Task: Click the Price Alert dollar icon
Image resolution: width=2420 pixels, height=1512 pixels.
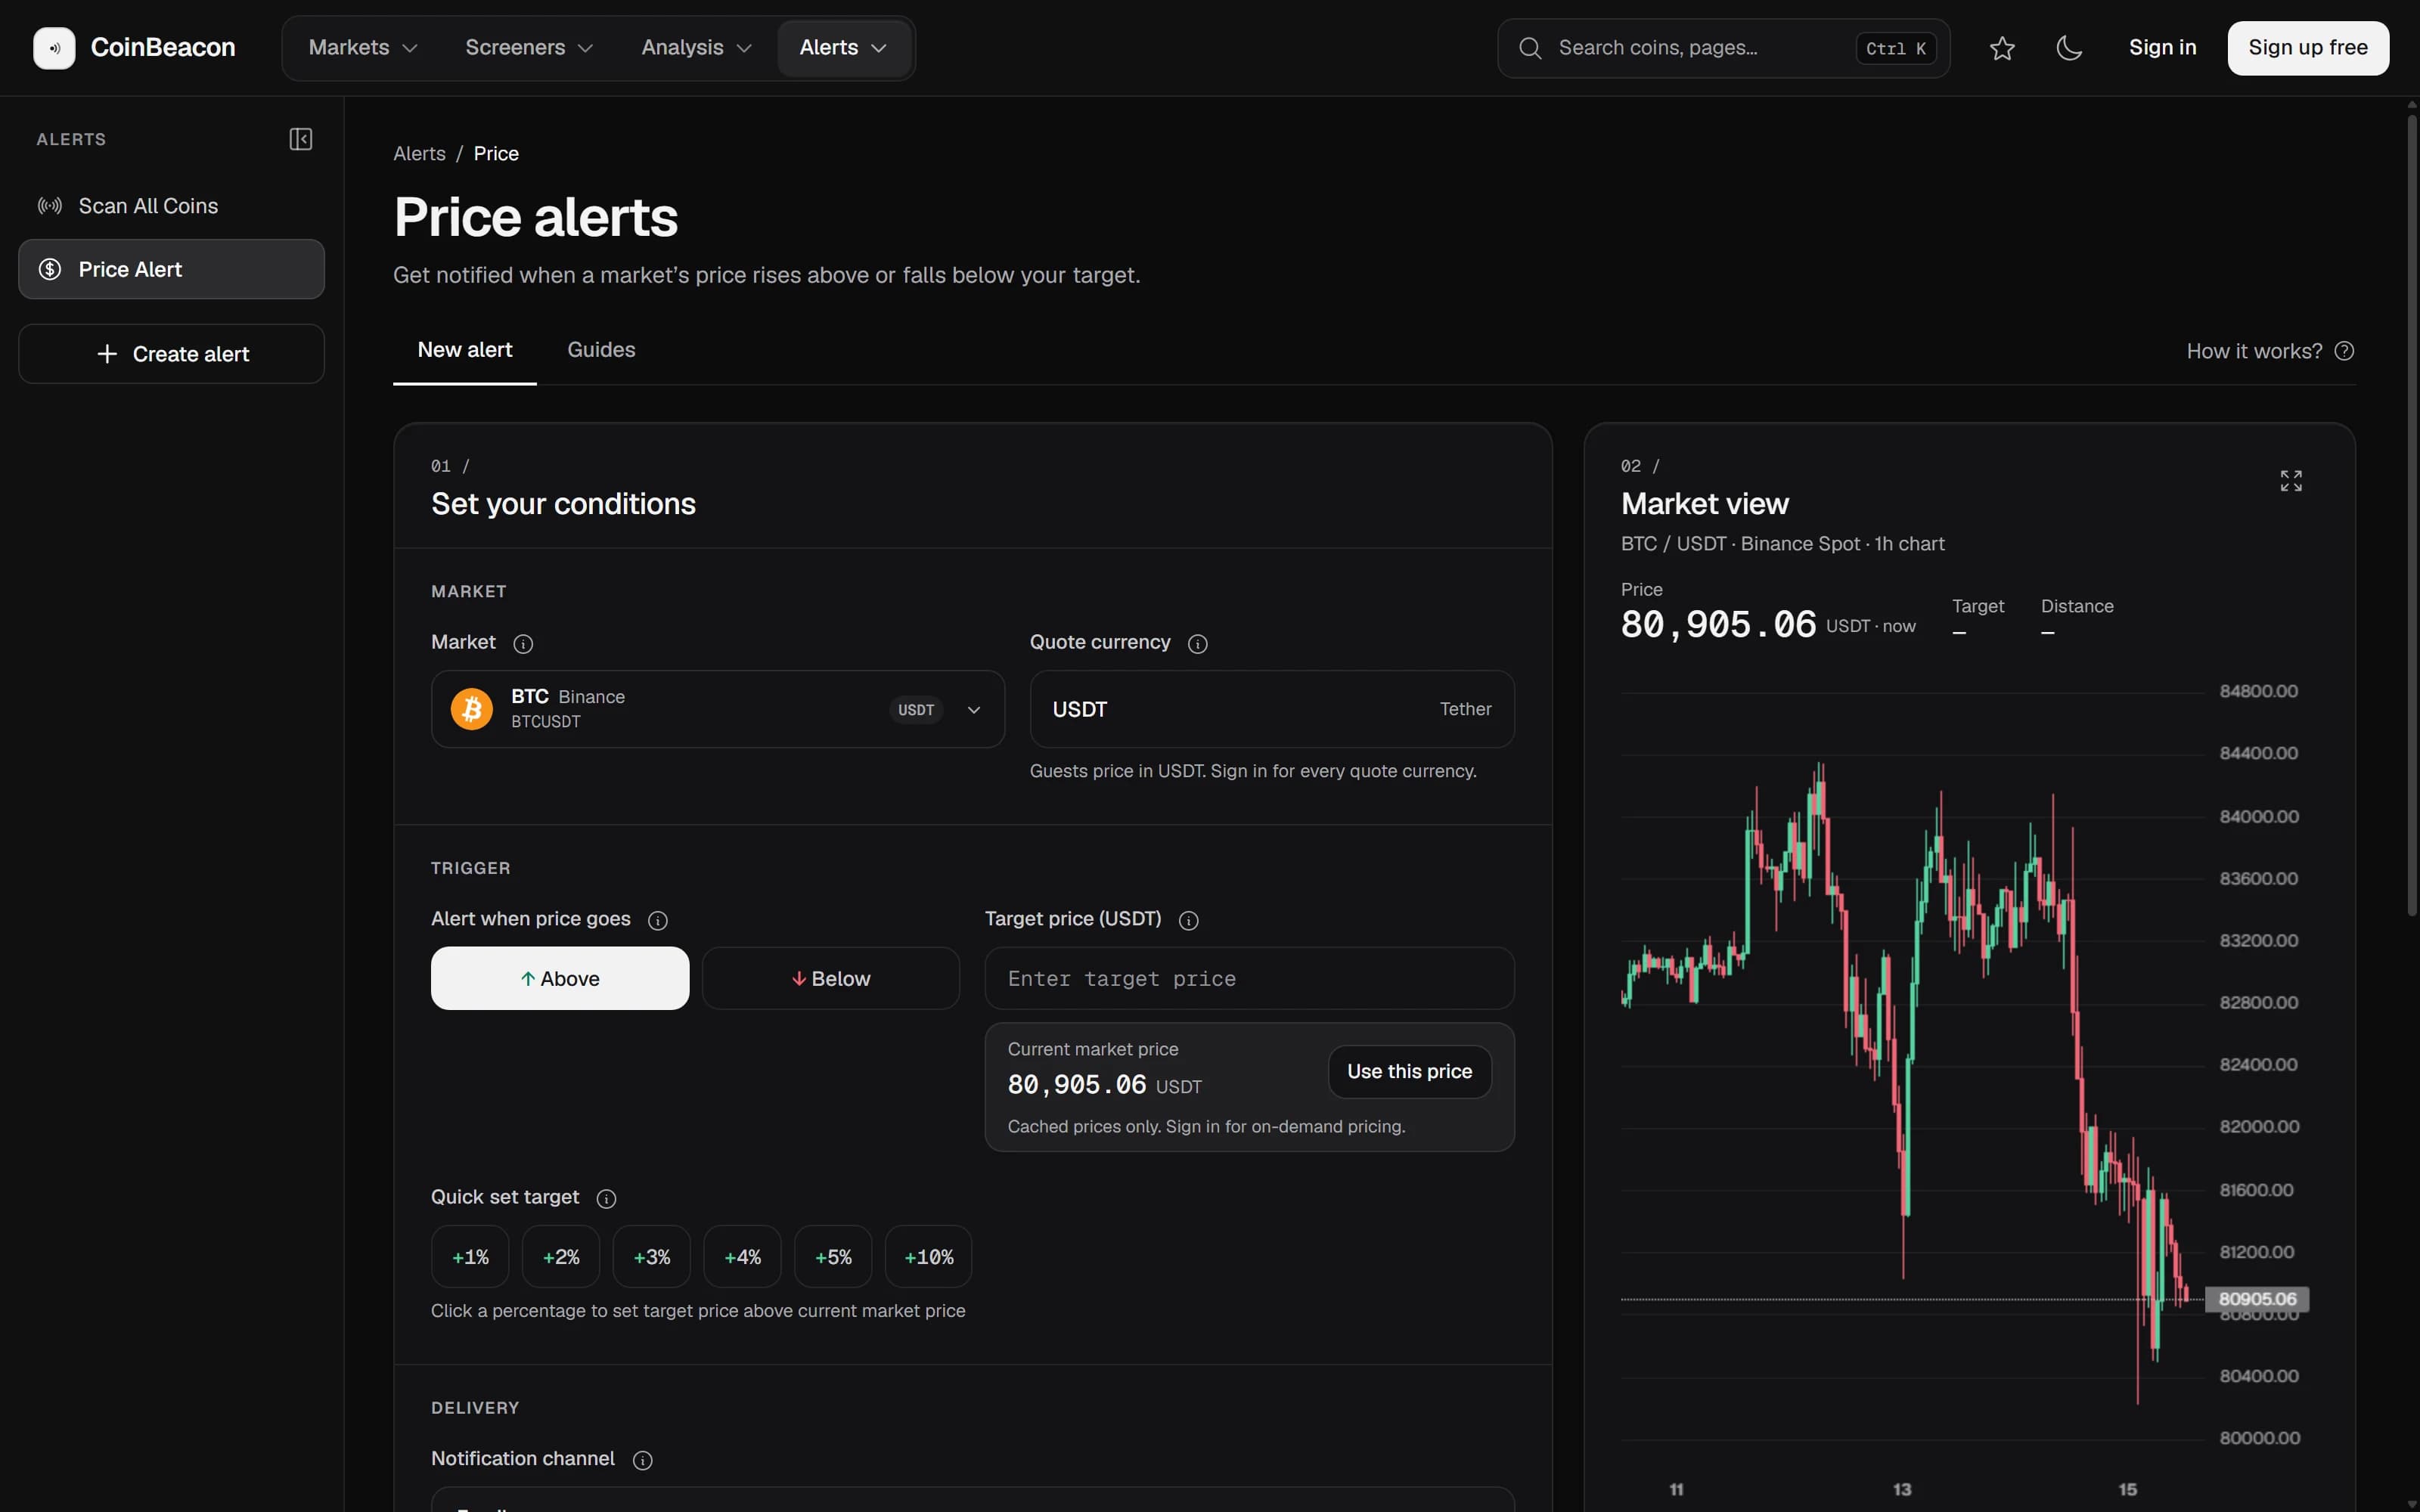Action: click(50, 269)
